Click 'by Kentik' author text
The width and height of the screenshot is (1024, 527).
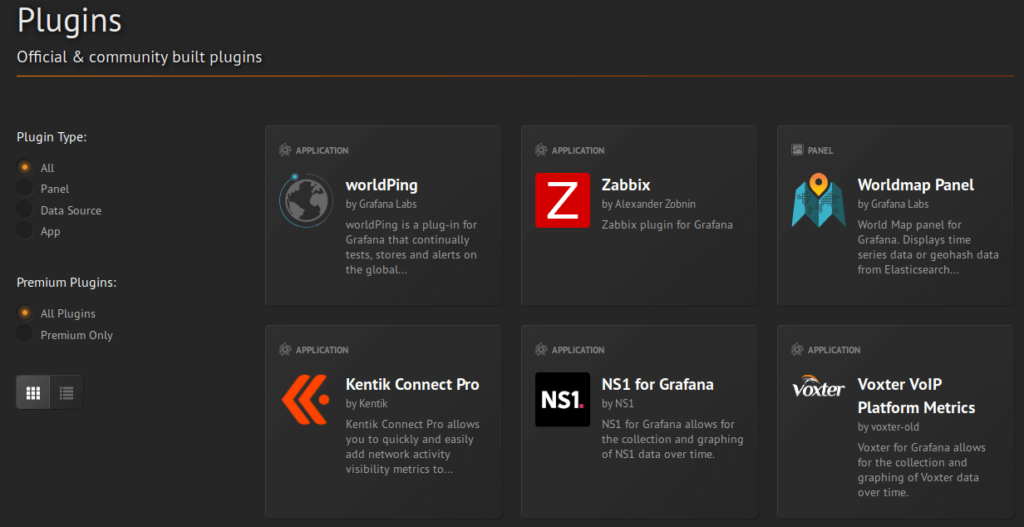click(366, 404)
